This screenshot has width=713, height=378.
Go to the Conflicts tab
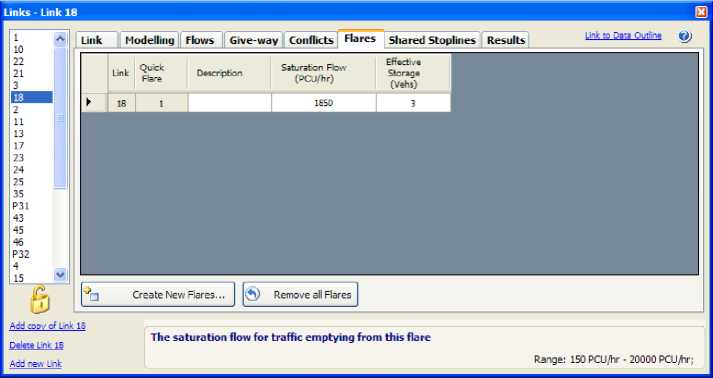coord(311,40)
